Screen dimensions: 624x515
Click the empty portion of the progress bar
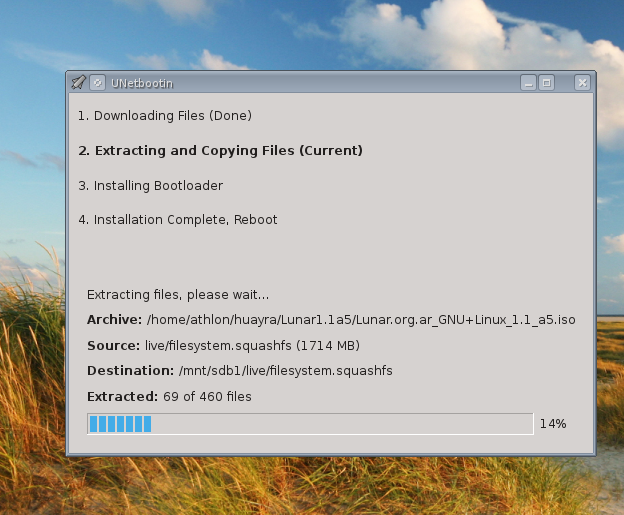point(340,424)
